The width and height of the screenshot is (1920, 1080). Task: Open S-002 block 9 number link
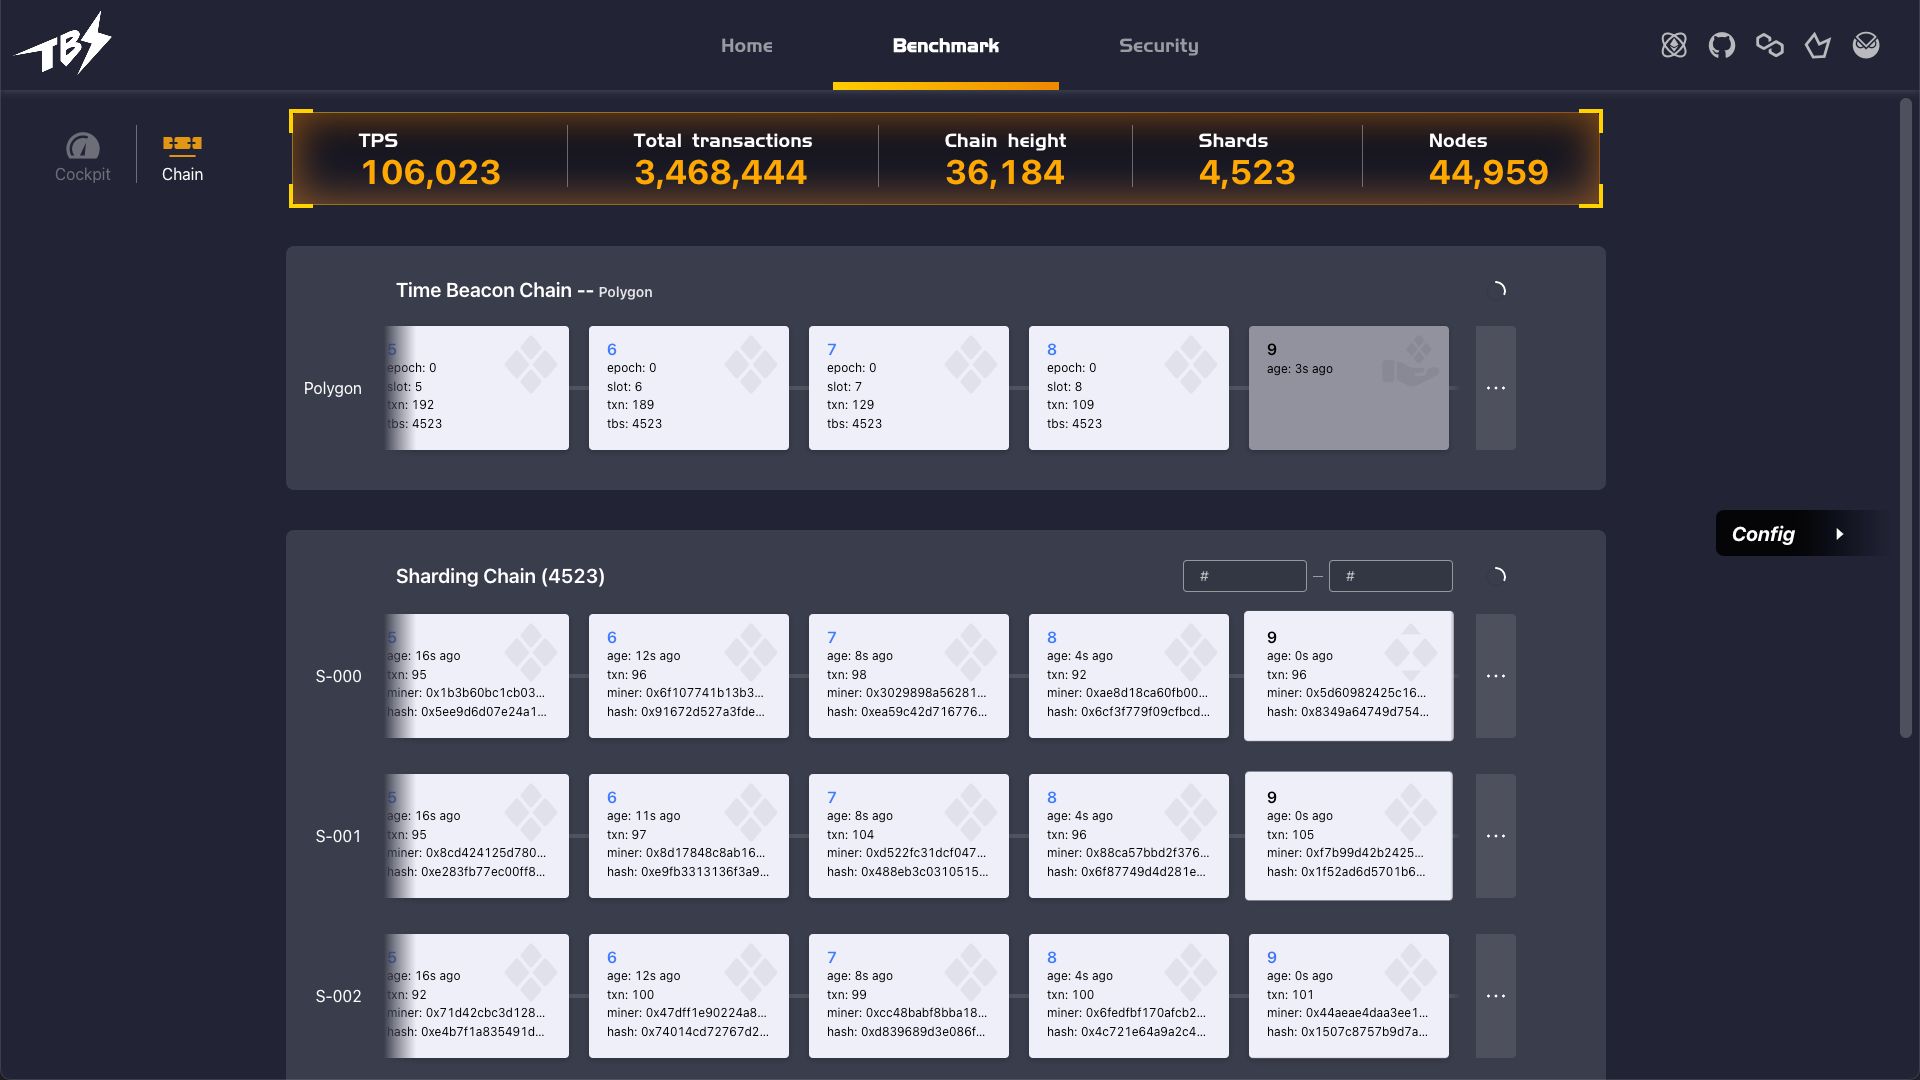tap(1272, 957)
